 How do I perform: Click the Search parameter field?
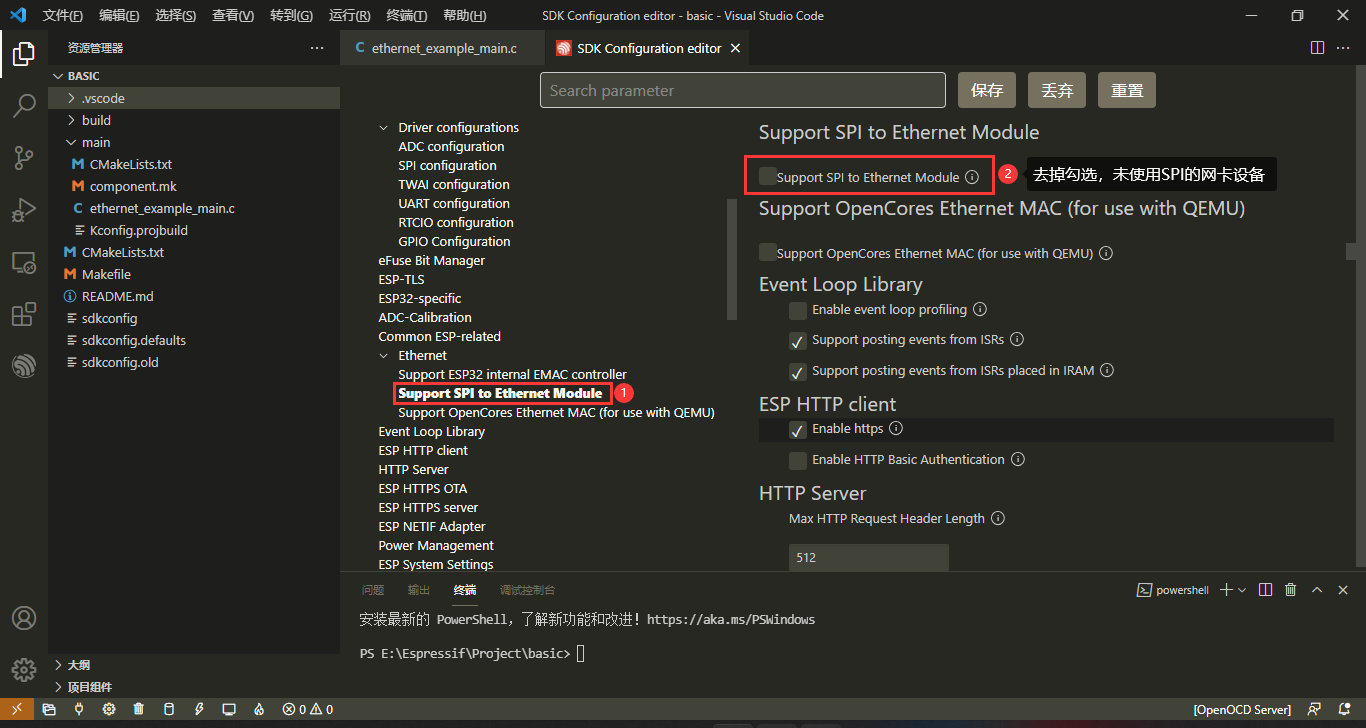click(x=743, y=90)
